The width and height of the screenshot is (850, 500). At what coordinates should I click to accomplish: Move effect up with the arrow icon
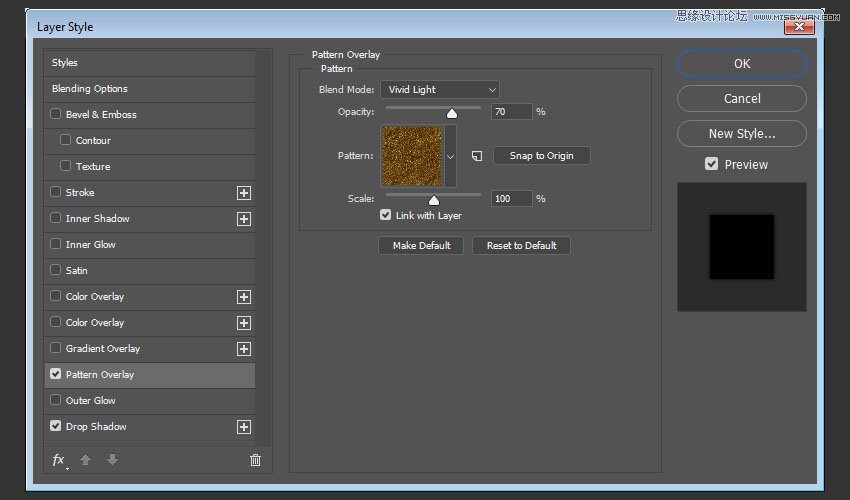click(x=86, y=460)
